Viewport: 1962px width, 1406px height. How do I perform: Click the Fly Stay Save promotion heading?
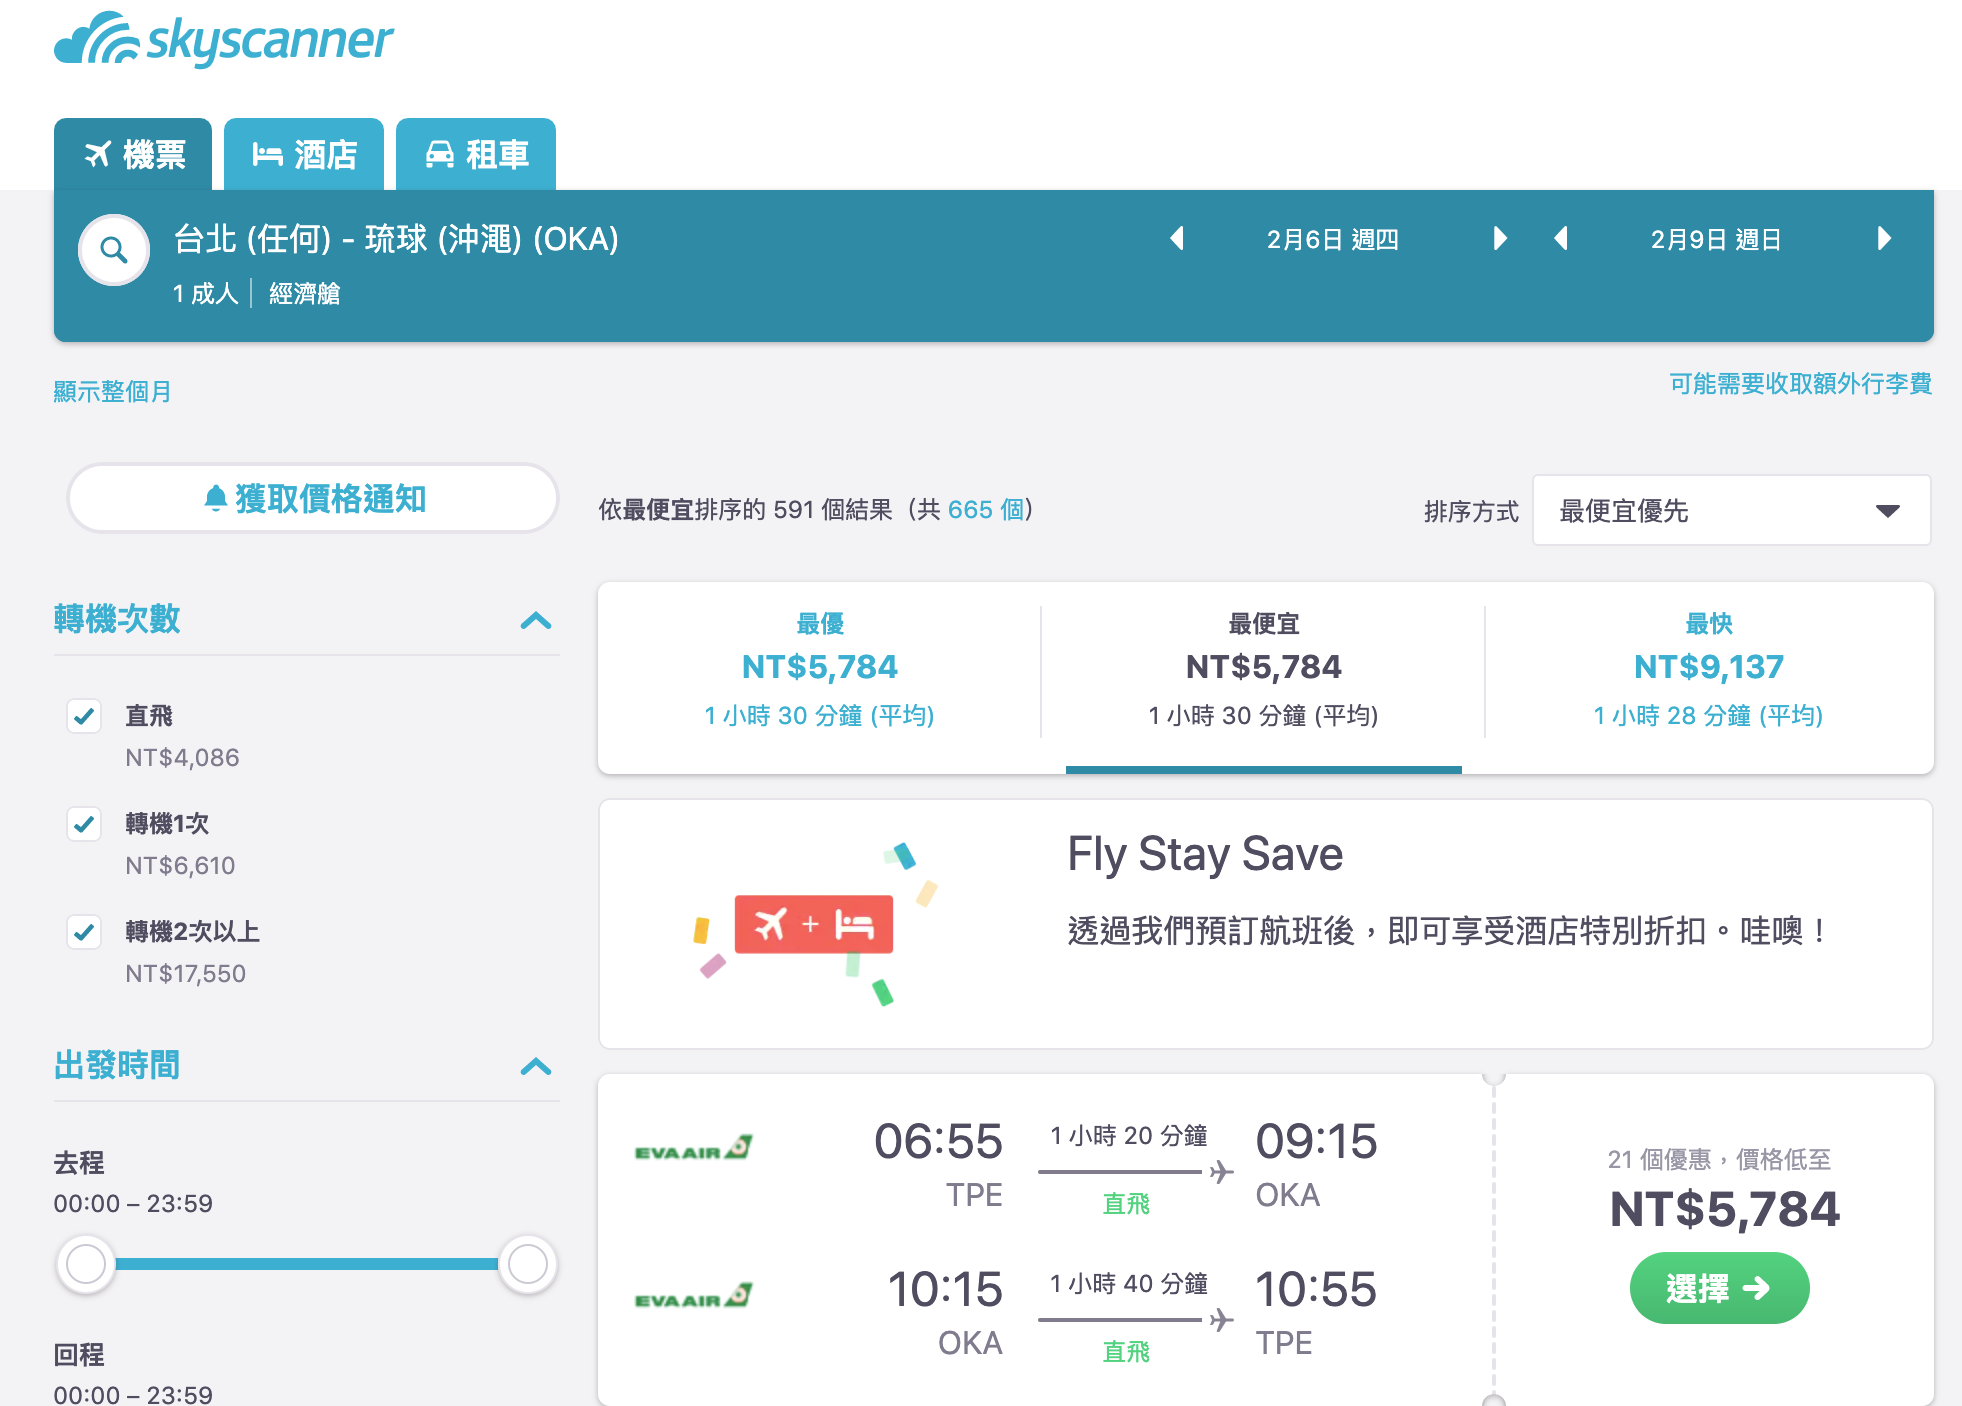[x=1205, y=855]
